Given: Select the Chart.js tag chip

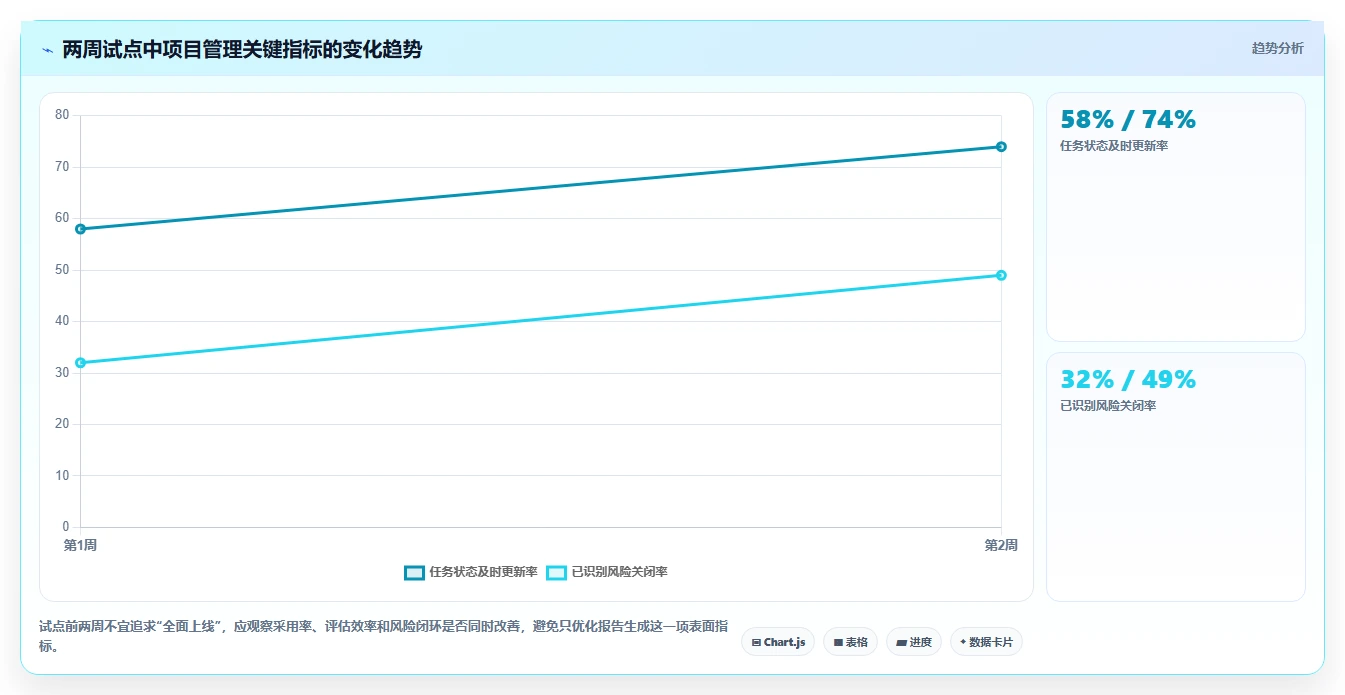Looking at the screenshot, I should 778,642.
